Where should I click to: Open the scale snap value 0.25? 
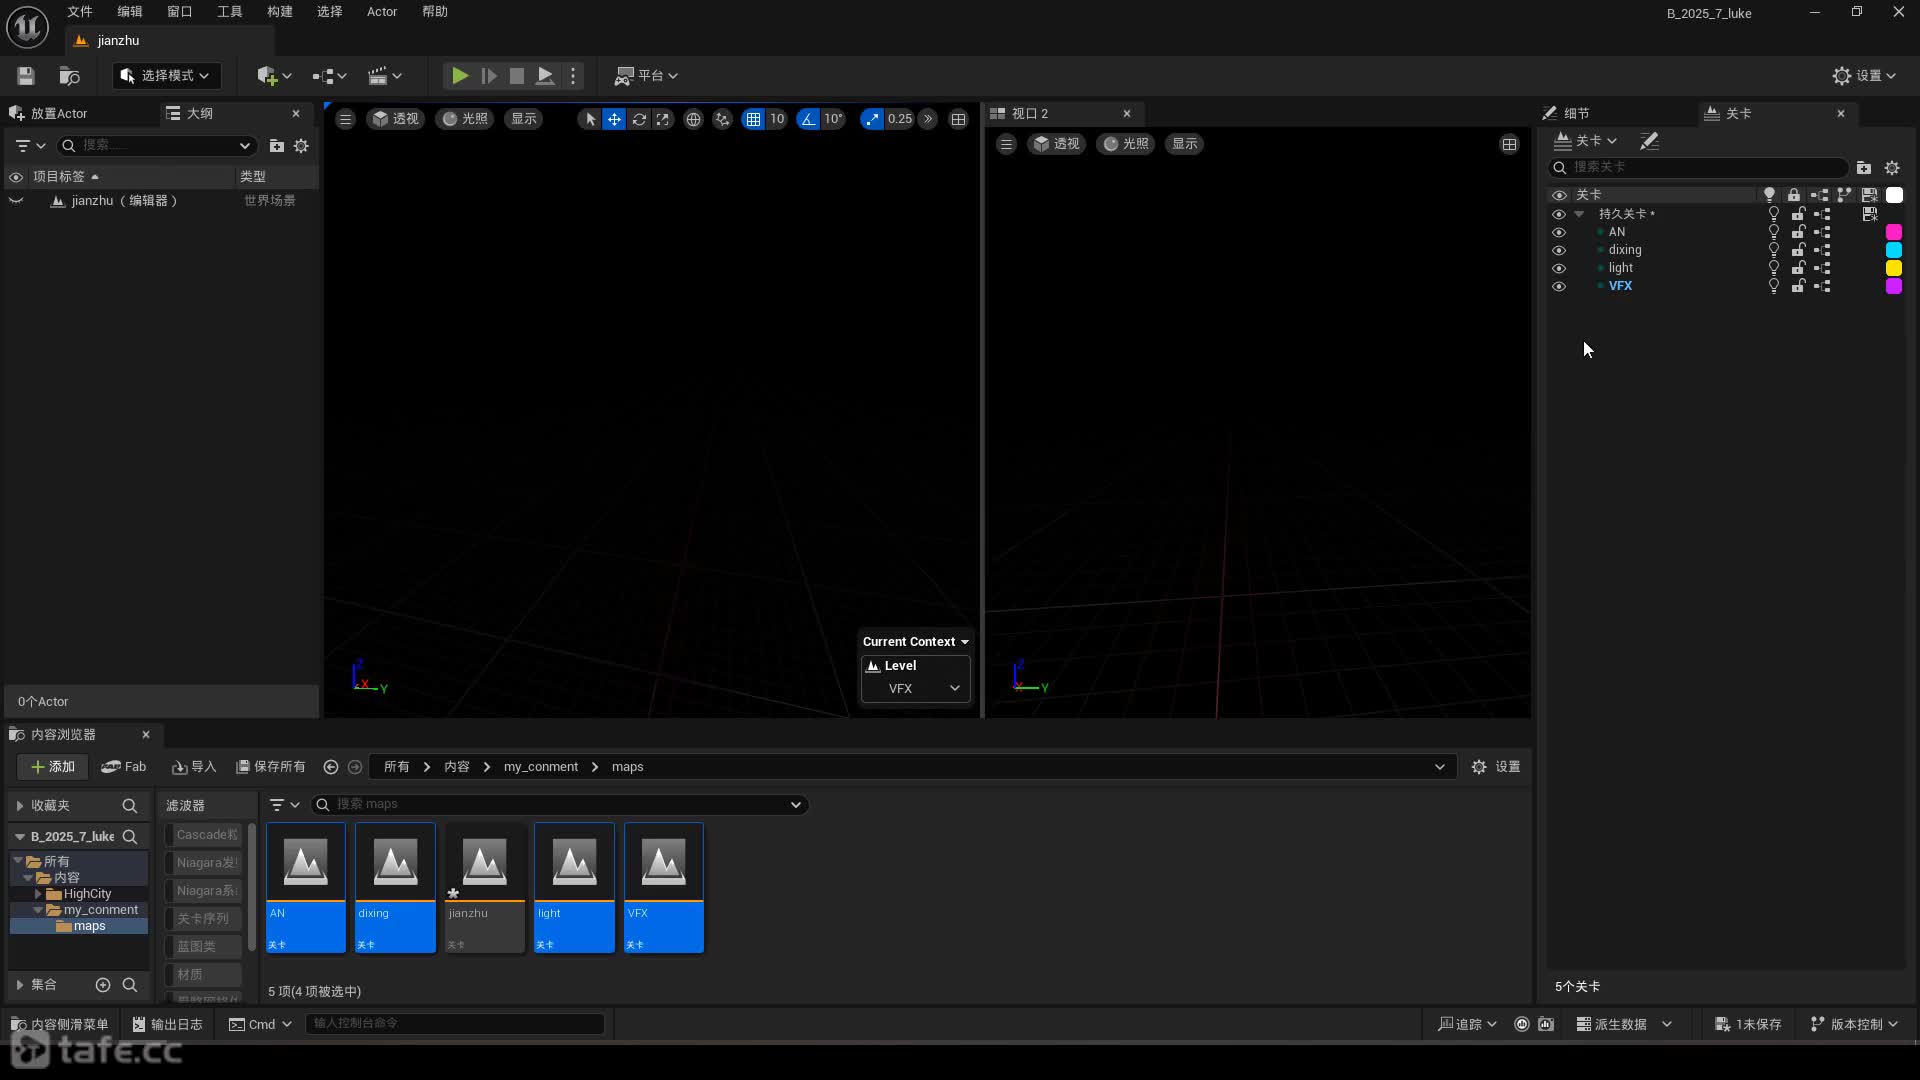[900, 119]
